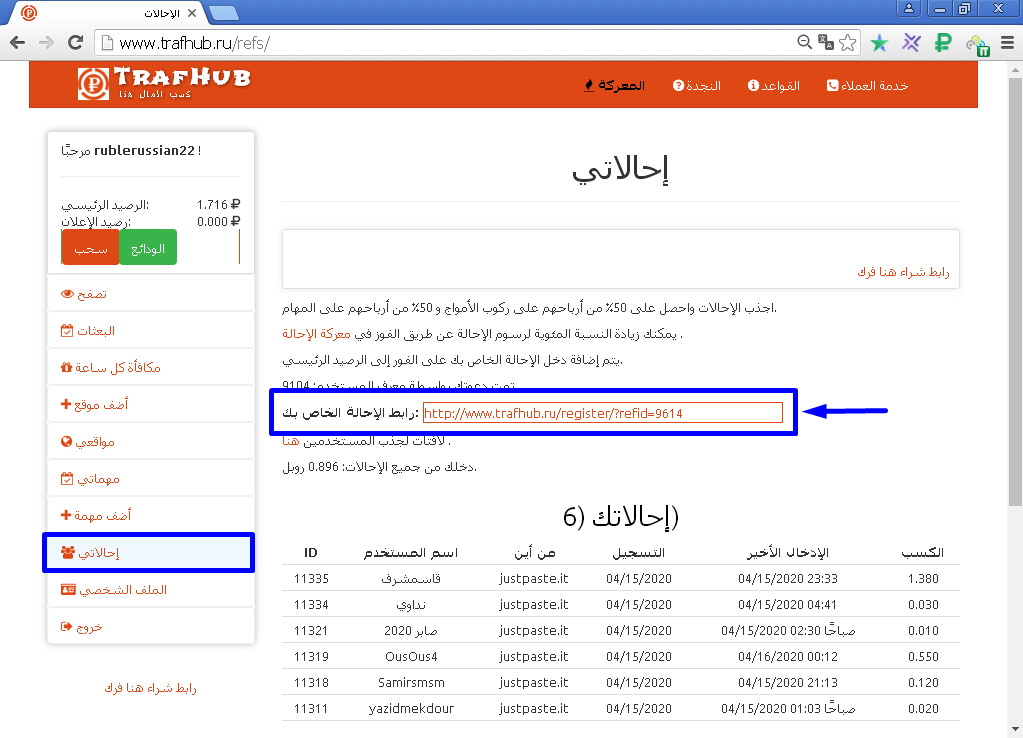The width and height of the screenshot is (1023, 738).
Task: Click the الإدخال الأخير column header
Action: tap(788, 553)
